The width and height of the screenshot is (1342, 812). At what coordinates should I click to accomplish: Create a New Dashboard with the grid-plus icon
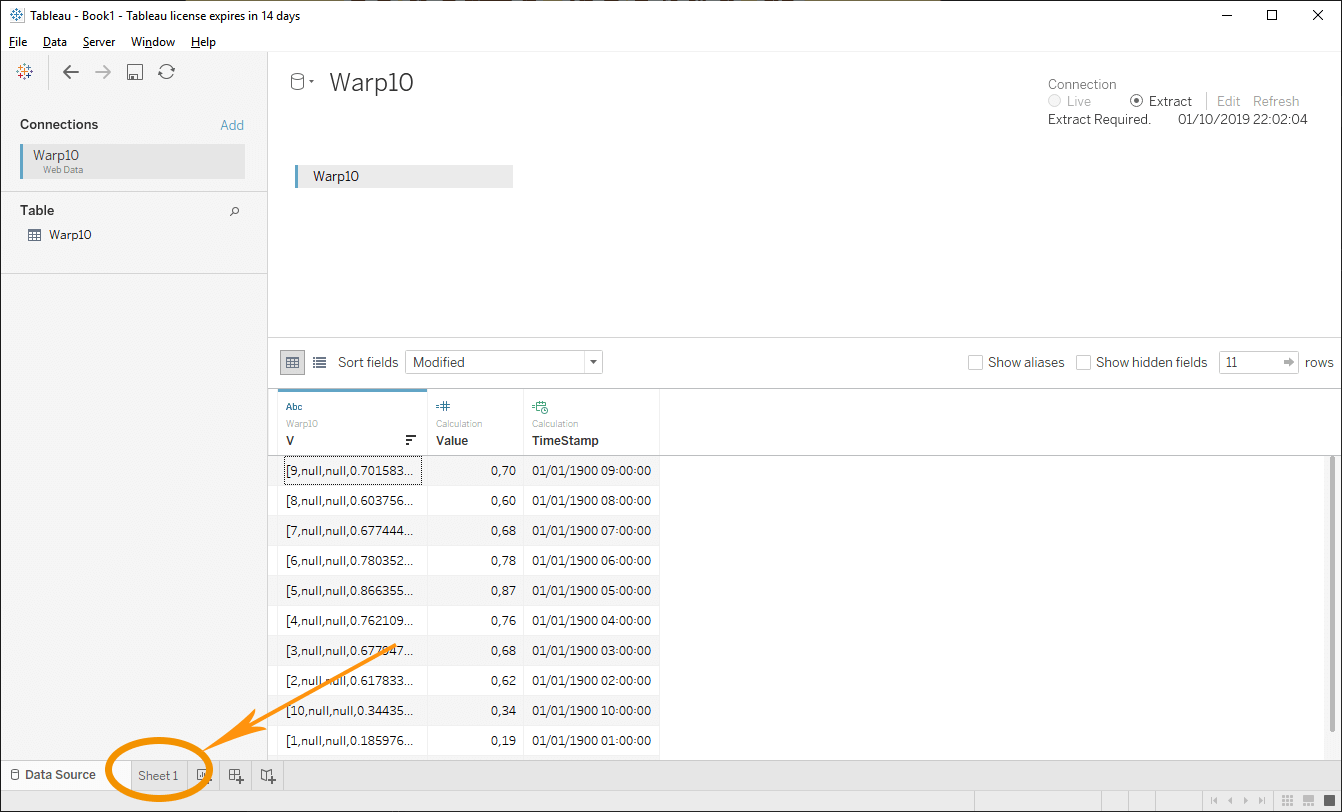[x=235, y=775]
